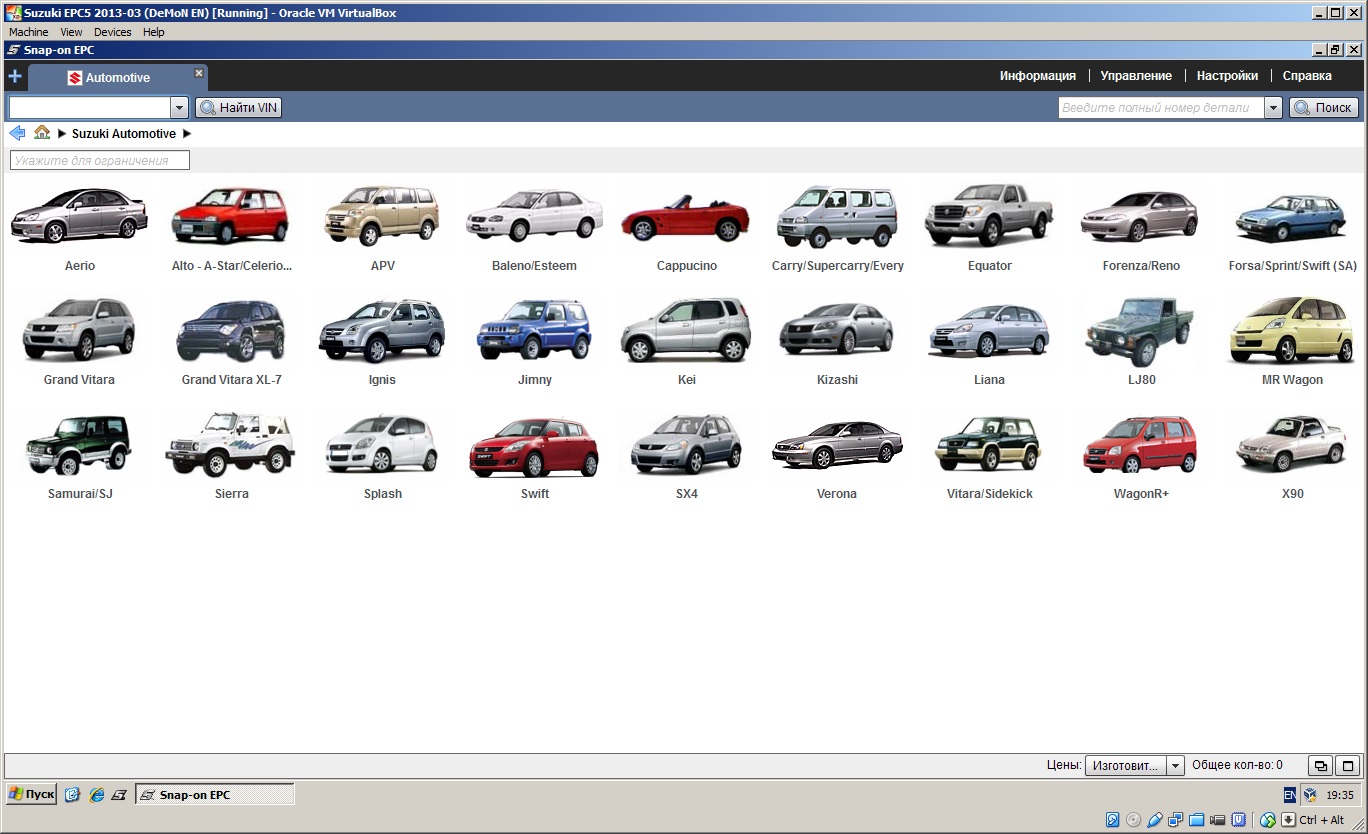Viewport: 1368px width, 834px height.
Task: Launch Internet Explorer from quick launch
Action: point(96,795)
